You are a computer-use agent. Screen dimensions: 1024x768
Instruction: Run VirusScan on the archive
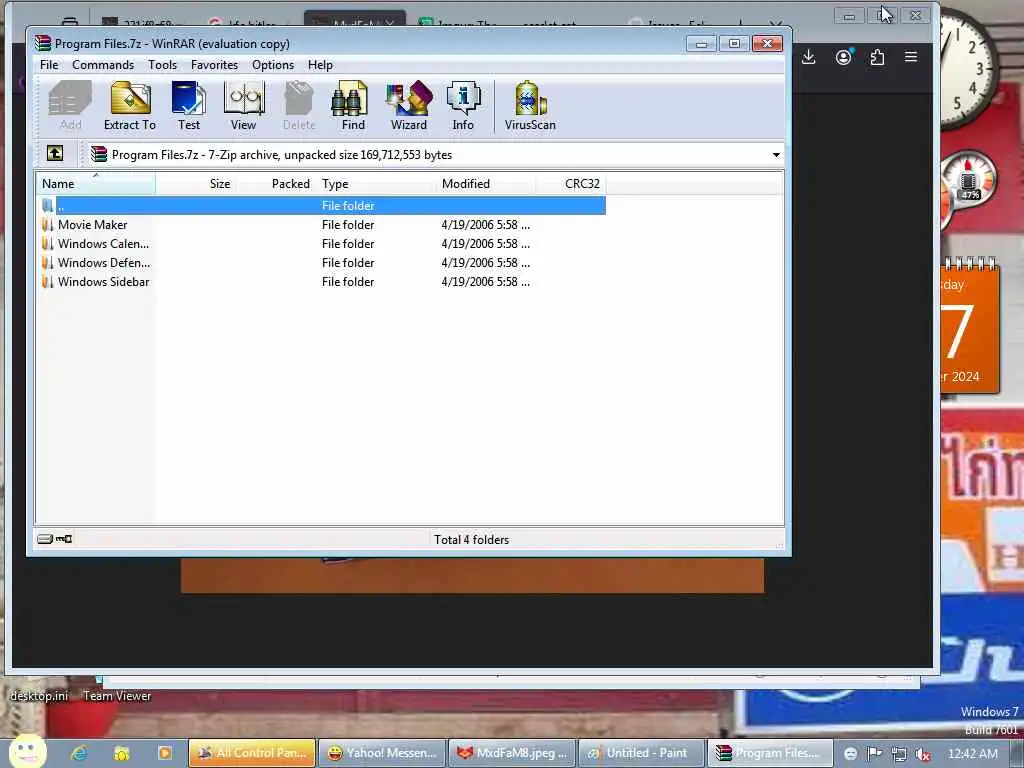pyautogui.click(x=530, y=106)
